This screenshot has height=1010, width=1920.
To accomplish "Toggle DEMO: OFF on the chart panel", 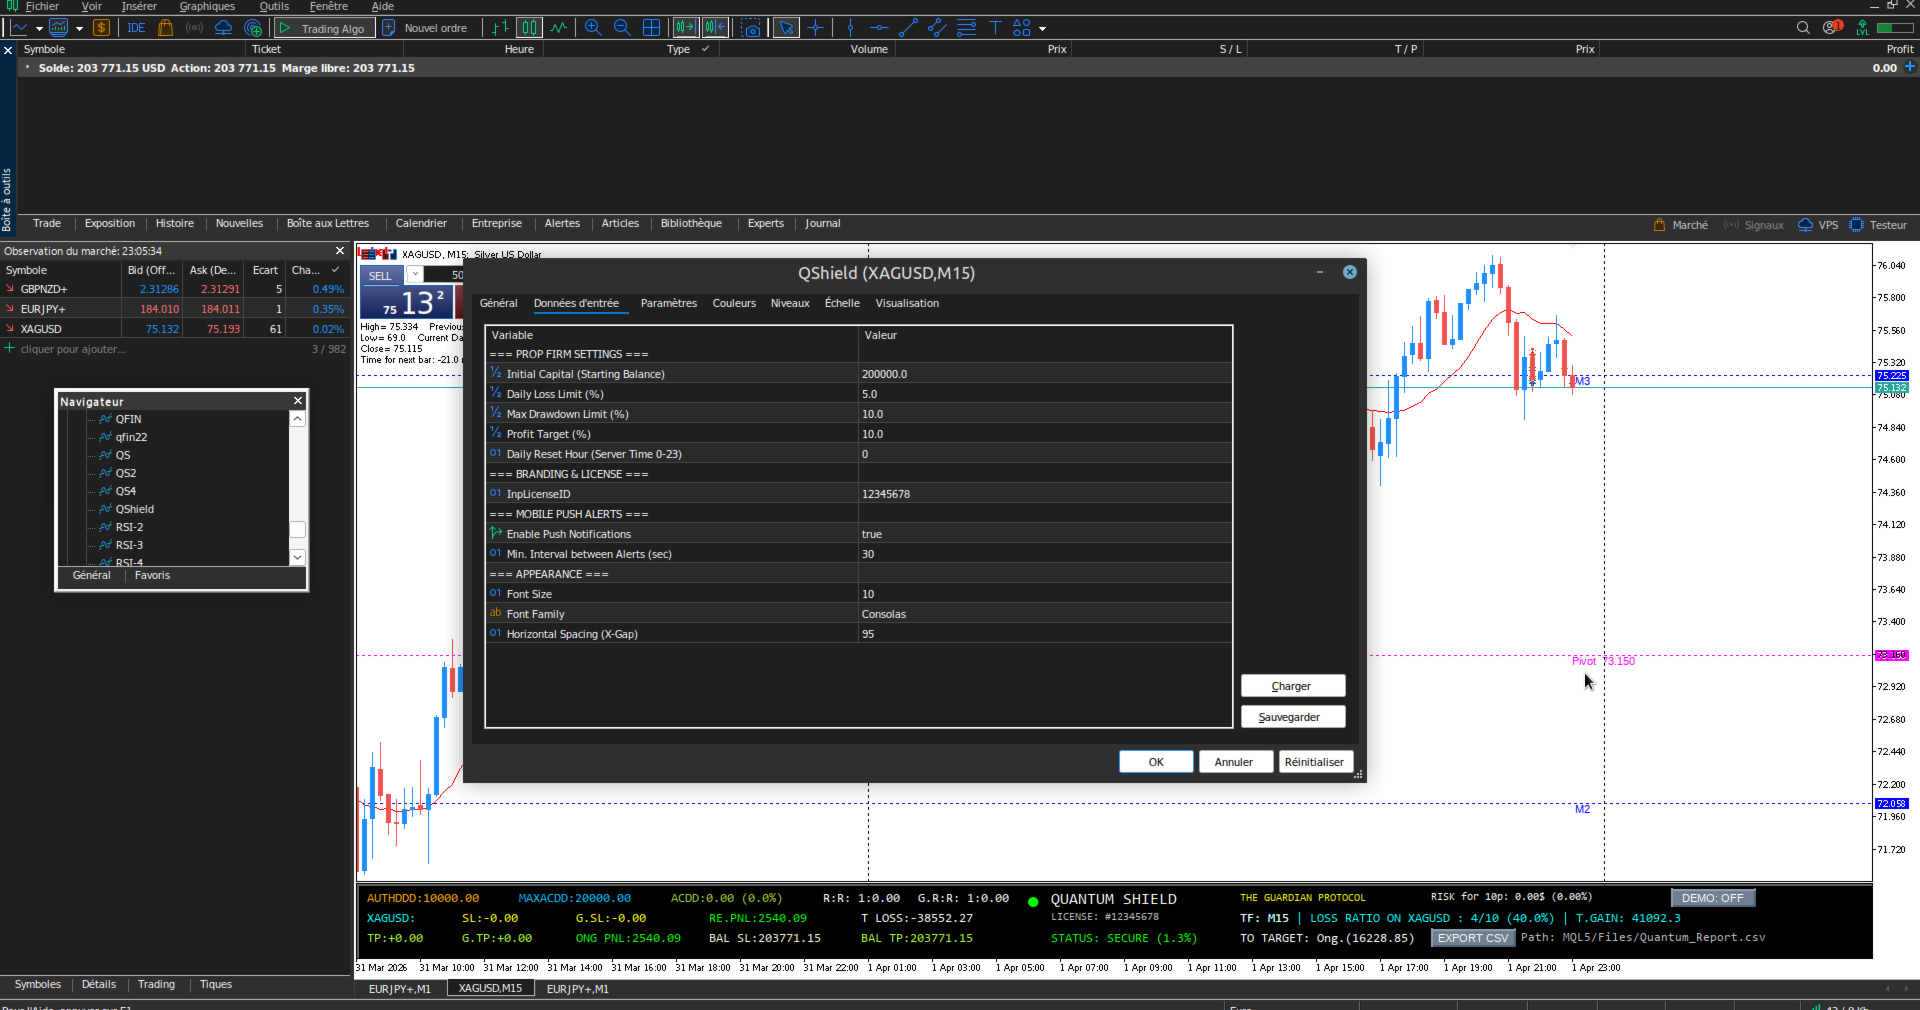I will pos(1712,898).
